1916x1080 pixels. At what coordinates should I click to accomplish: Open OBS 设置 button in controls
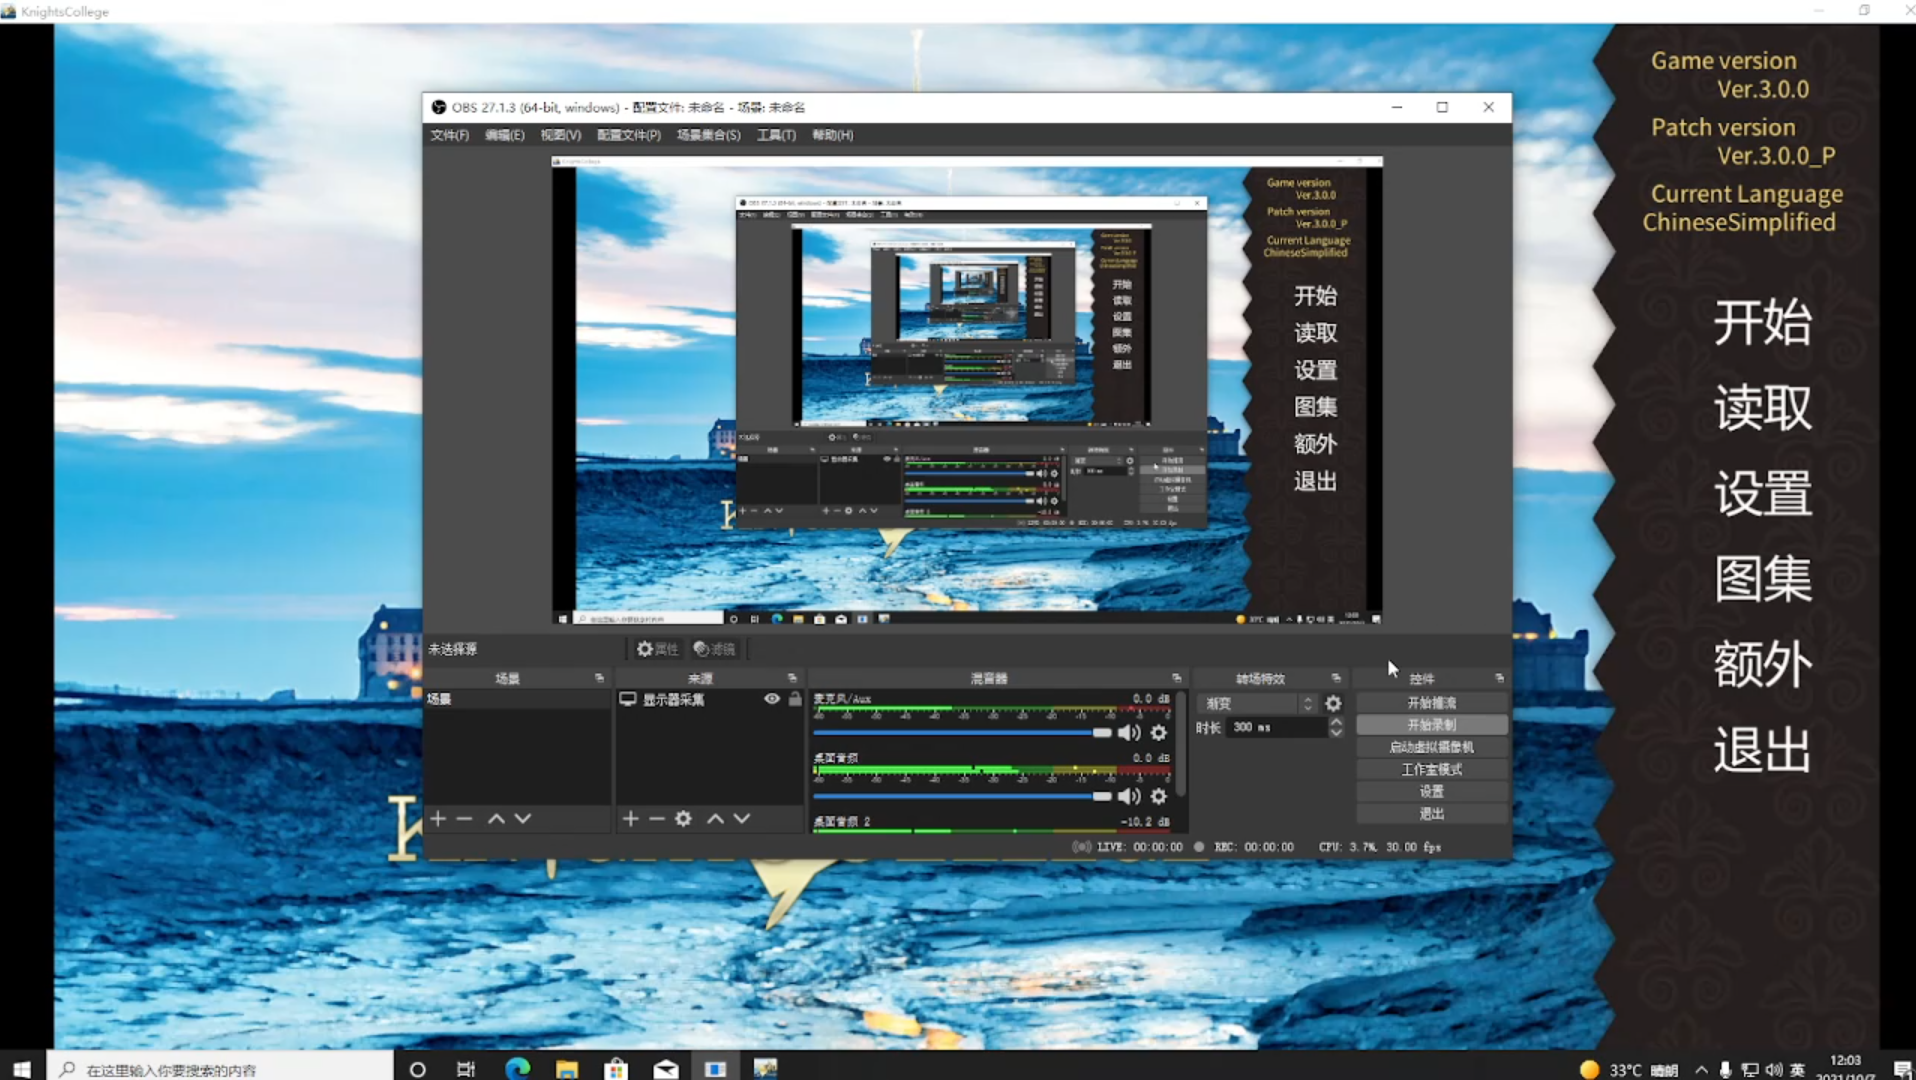1431,791
